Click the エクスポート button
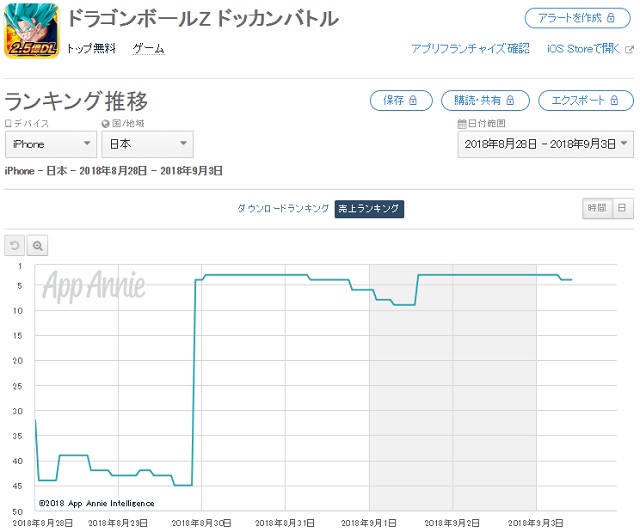This screenshot has height=532, width=640. coord(585,101)
